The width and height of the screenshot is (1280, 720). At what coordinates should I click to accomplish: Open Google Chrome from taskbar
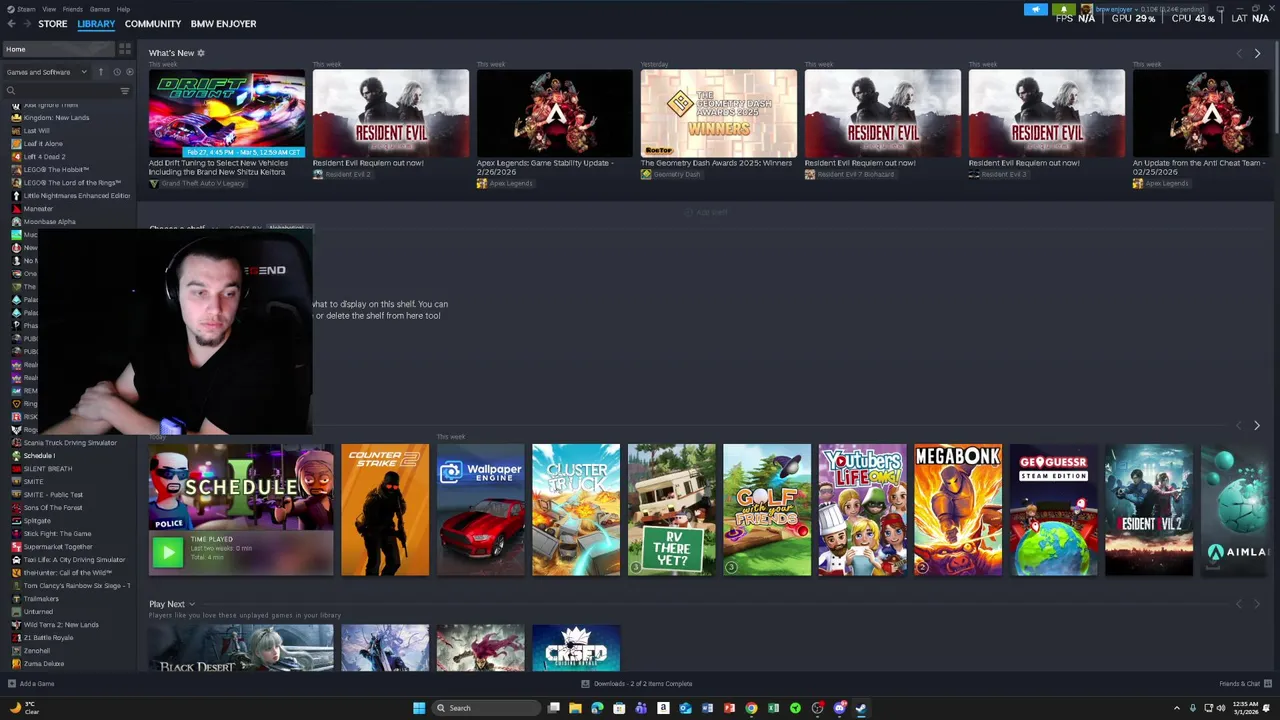[751, 708]
